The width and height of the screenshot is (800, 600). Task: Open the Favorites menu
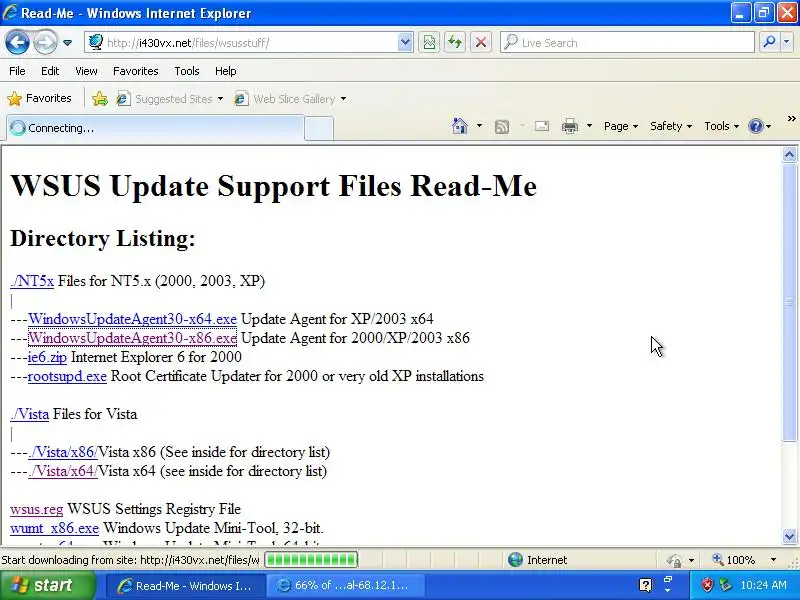pyautogui.click(x=136, y=71)
